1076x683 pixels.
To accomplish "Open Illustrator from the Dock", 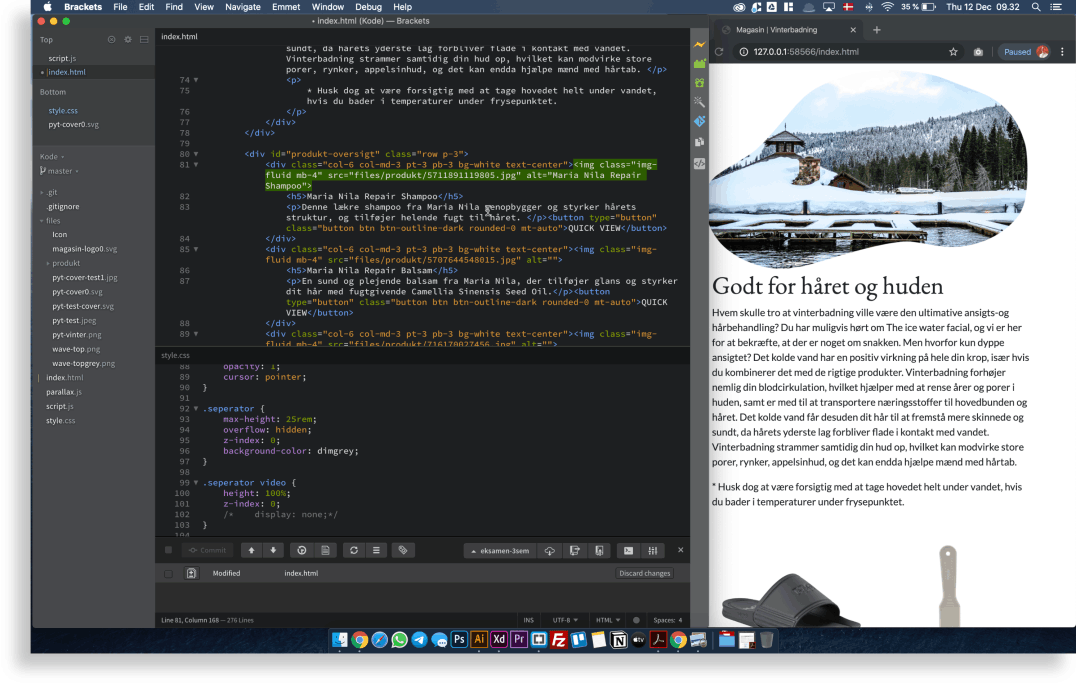I will [479, 640].
